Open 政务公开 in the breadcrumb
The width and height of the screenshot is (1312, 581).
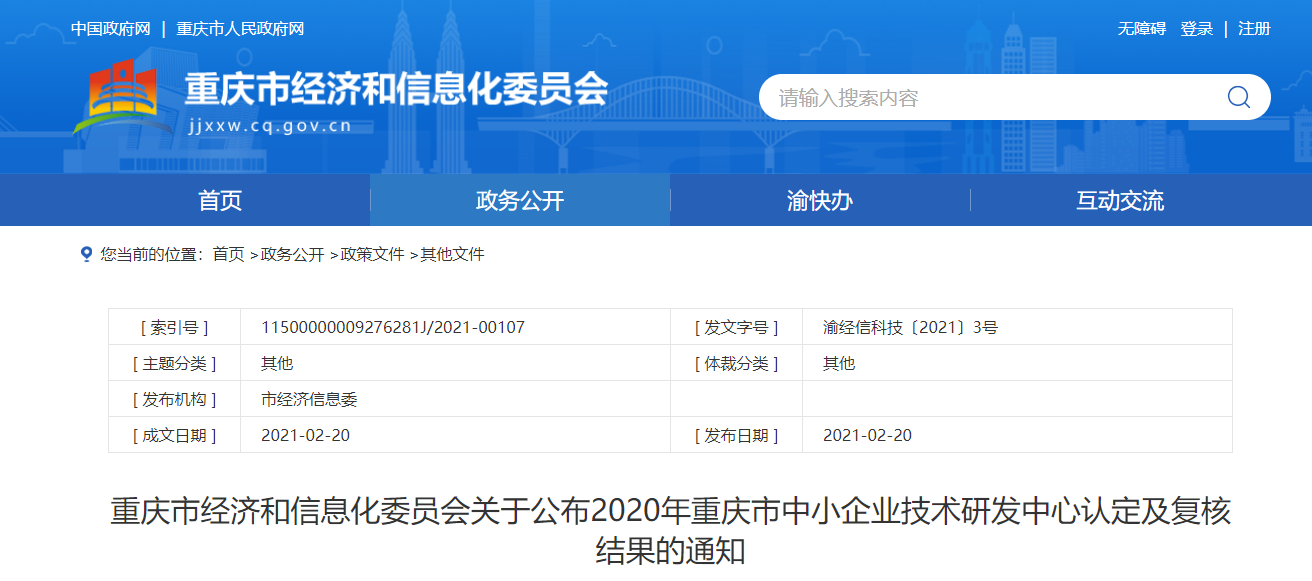tap(292, 255)
